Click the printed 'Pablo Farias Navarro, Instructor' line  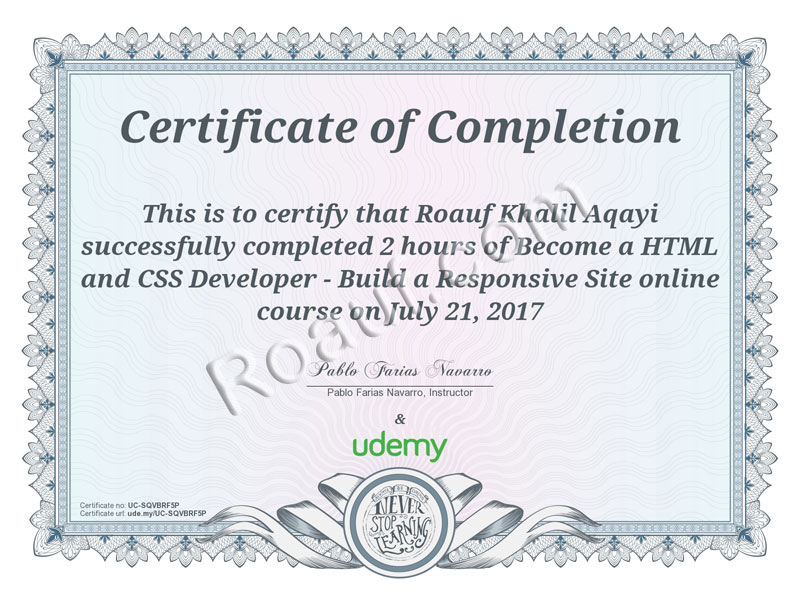(400, 392)
